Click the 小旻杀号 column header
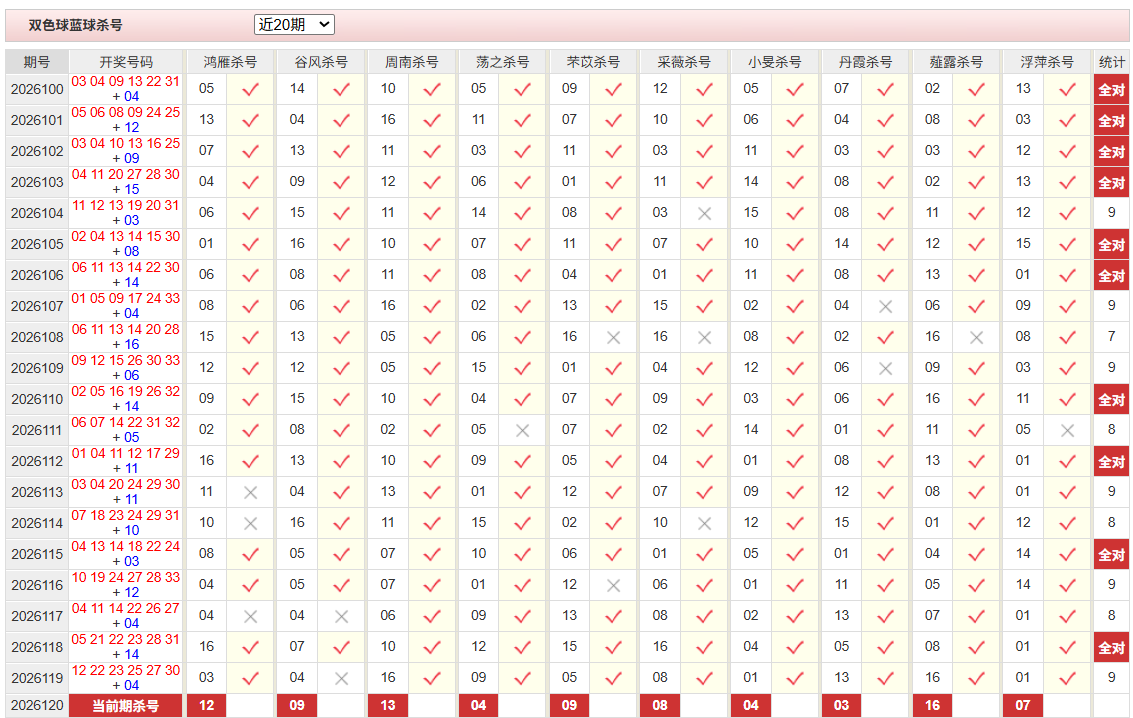Image resolution: width=1133 pixels, height=718 pixels. coord(775,62)
